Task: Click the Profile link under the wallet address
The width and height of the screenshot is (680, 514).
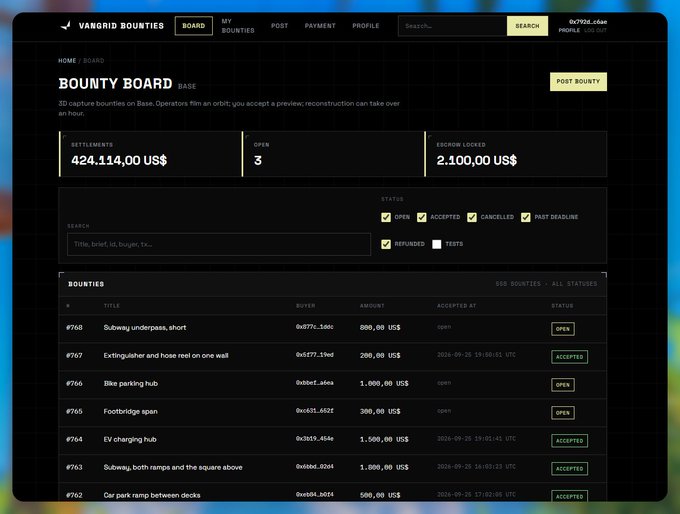Action: point(569,30)
